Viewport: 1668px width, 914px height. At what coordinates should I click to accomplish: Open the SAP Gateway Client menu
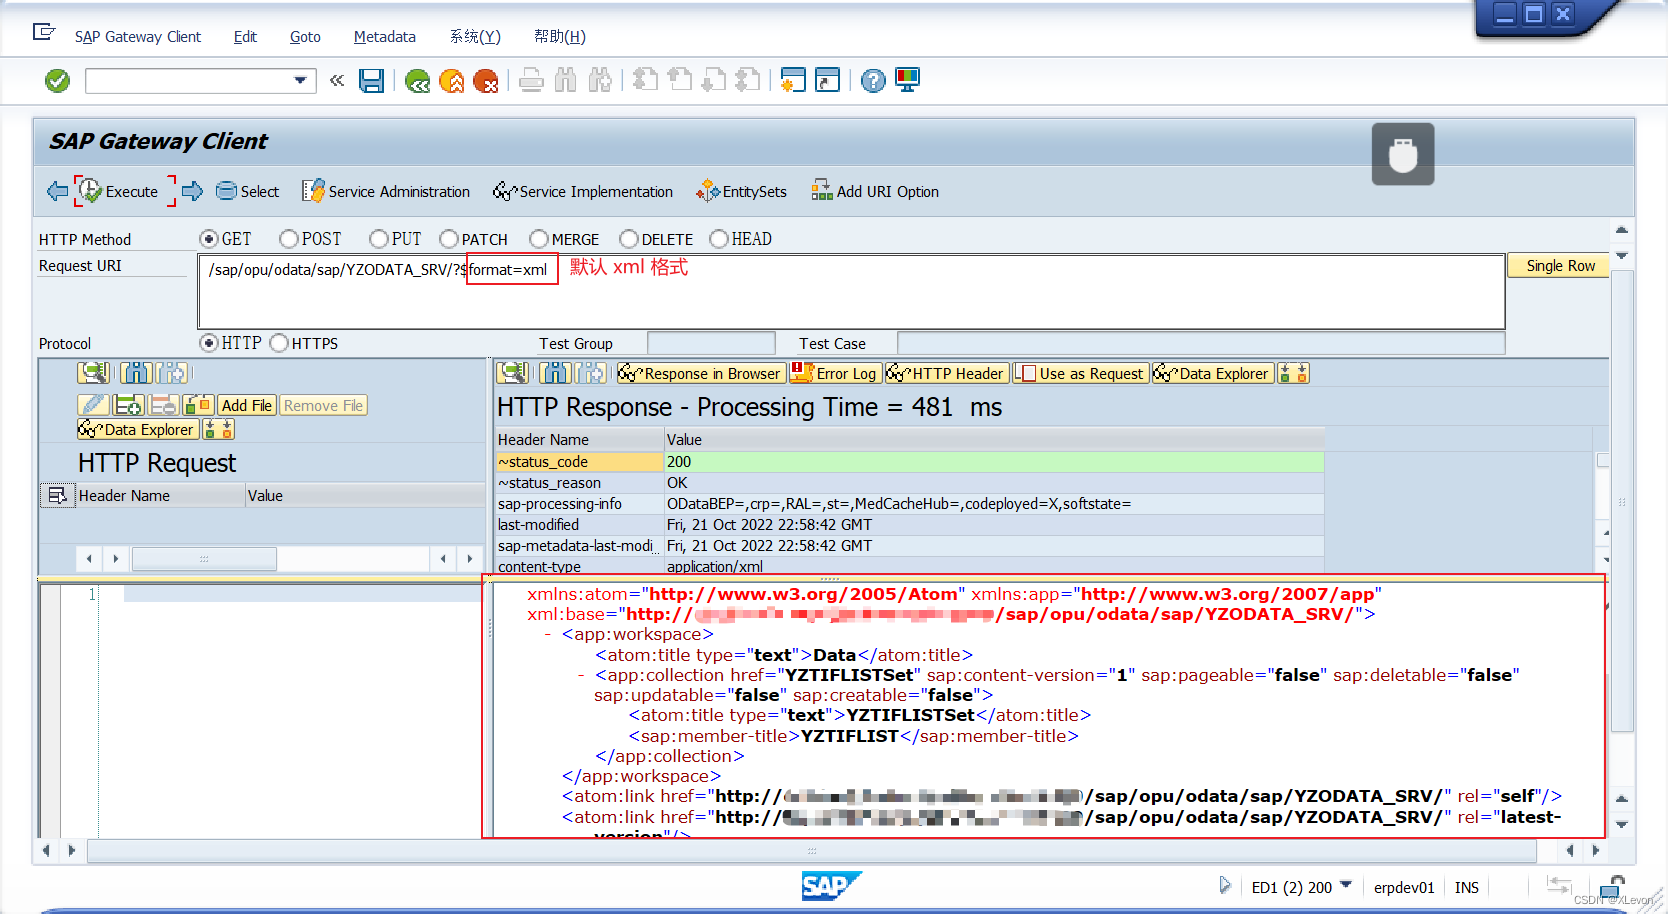coord(138,37)
